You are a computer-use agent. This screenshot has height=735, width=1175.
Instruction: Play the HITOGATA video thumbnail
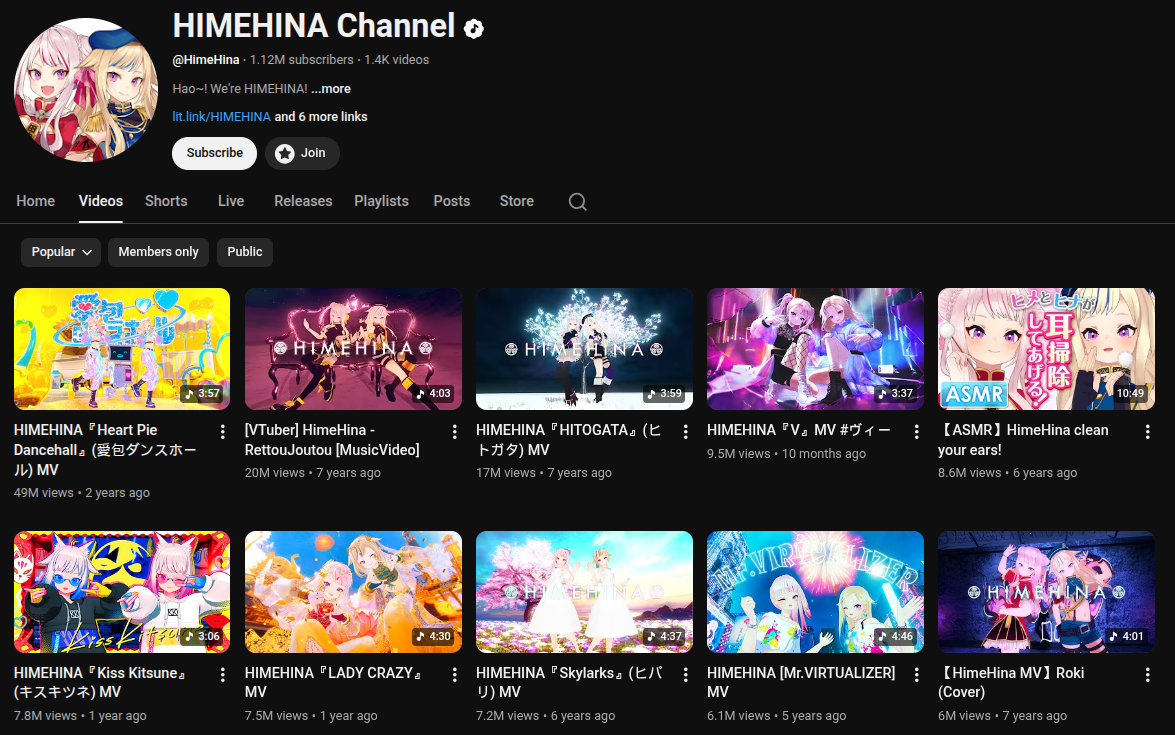click(585, 349)
